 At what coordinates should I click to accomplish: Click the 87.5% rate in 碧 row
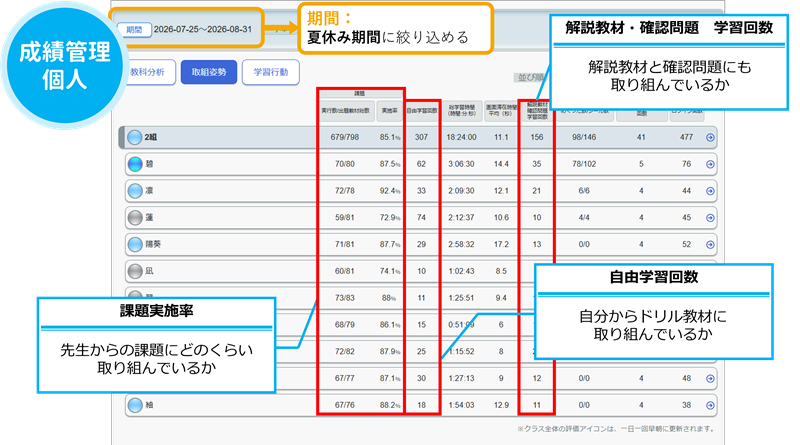(x=390, y=164)
